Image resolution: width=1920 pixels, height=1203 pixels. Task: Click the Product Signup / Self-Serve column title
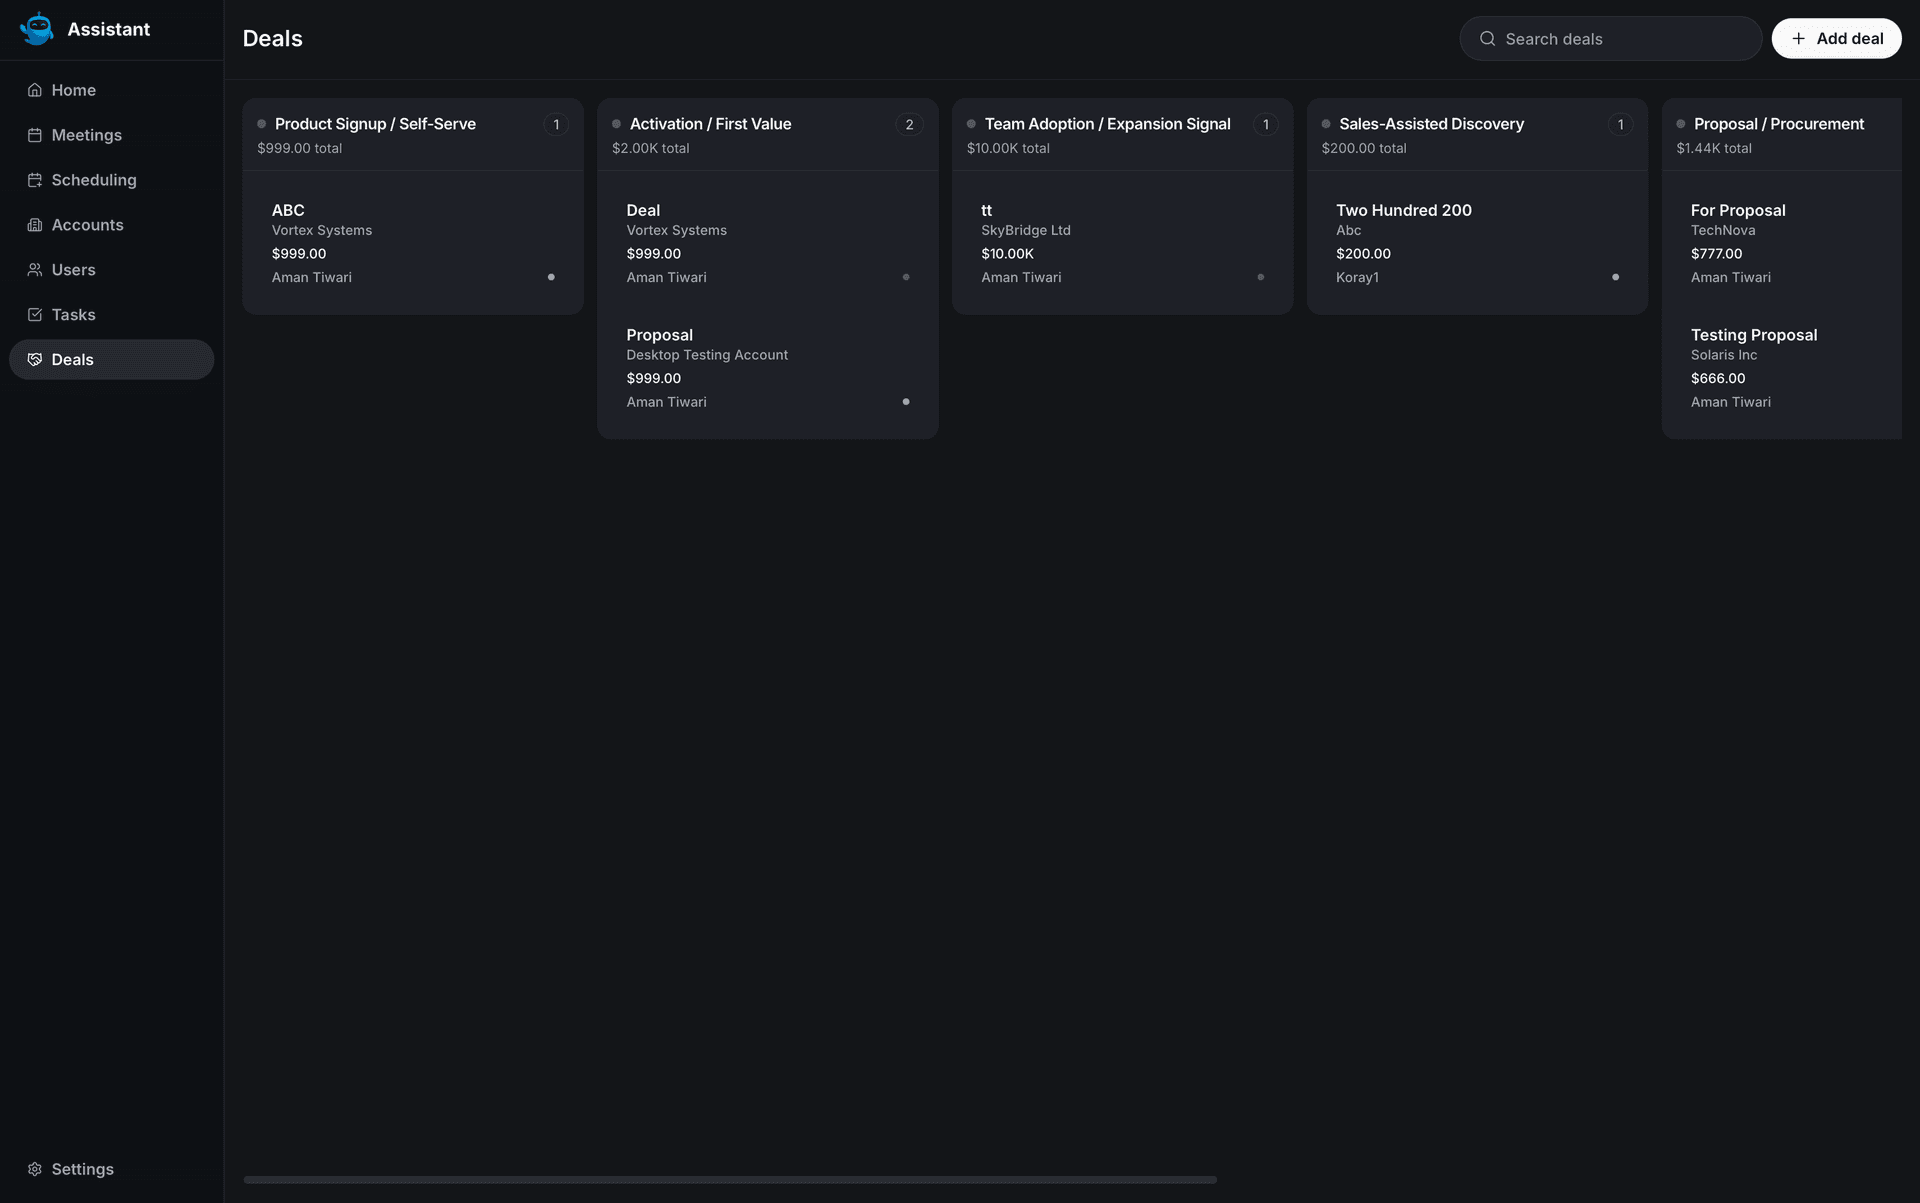pyautogui.click(x=375, y=124)
